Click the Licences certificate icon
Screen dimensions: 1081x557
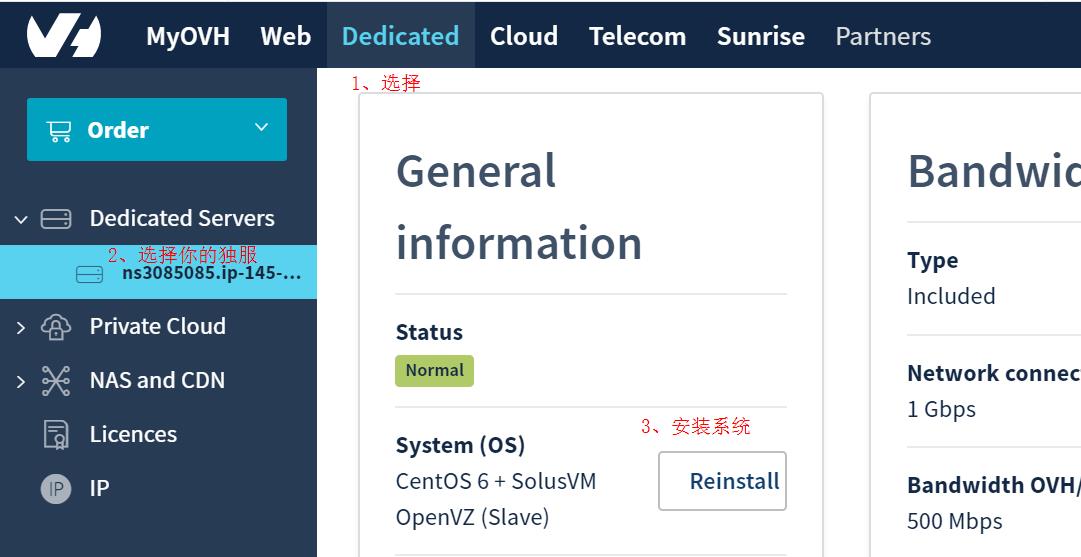click(56, 434)
